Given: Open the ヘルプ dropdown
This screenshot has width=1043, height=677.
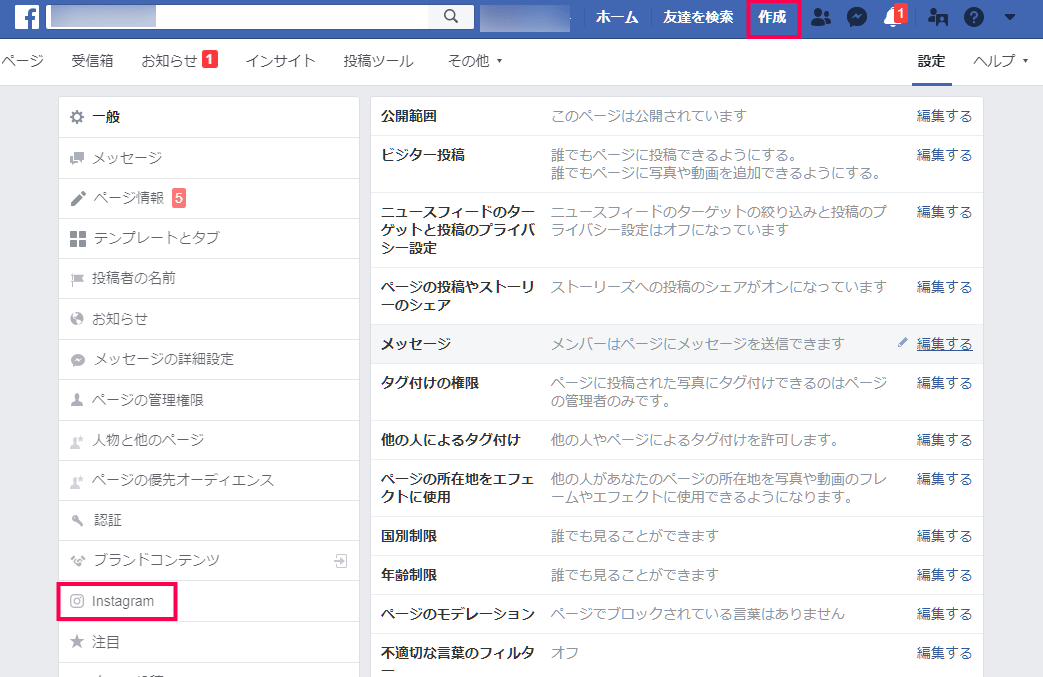Looking at the screenshot, I should (x=1000, y=61).
